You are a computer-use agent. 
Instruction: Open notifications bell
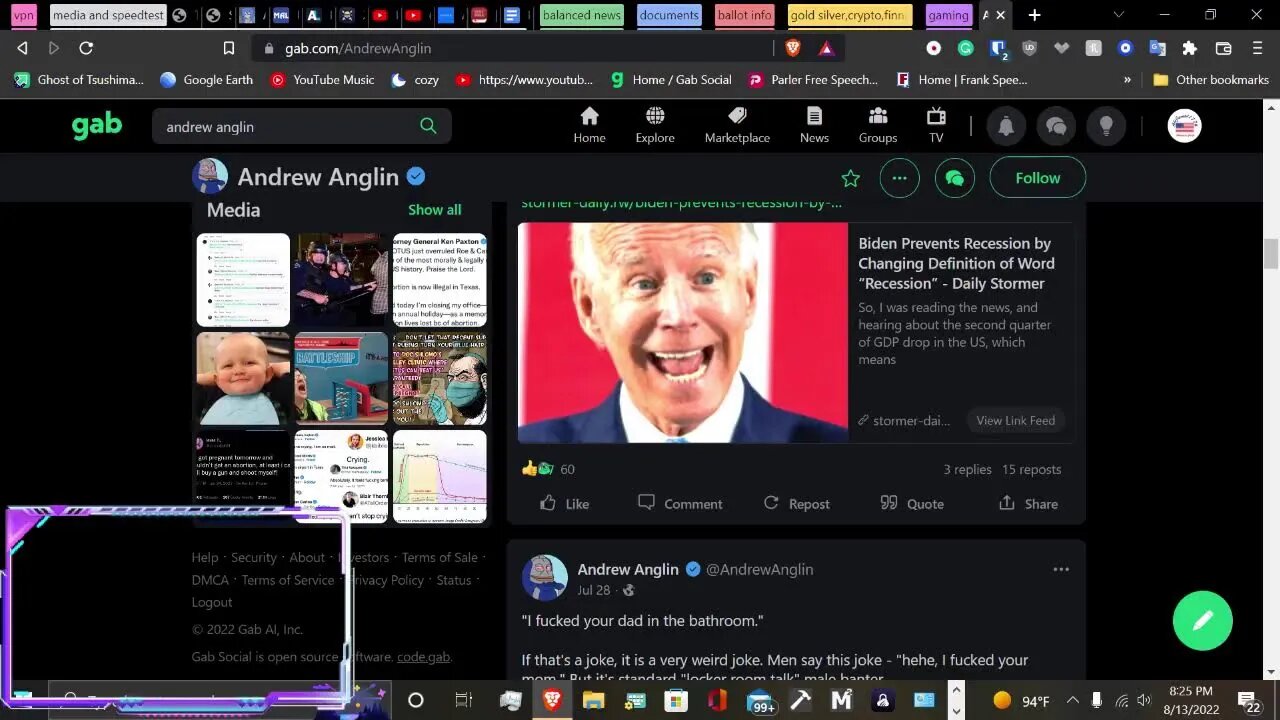click(1006, 126)
